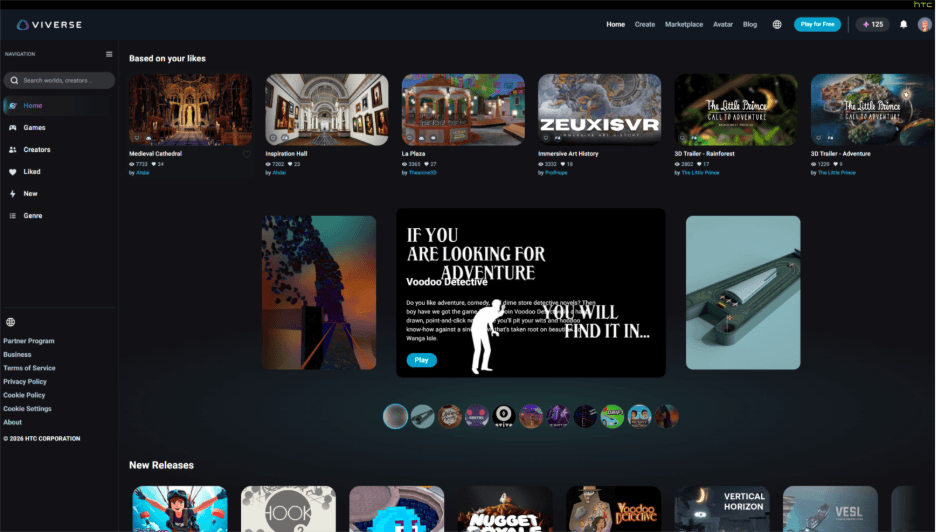
Task: Open creator Theexine3D link under La Plaza
Action: [423, 173]
